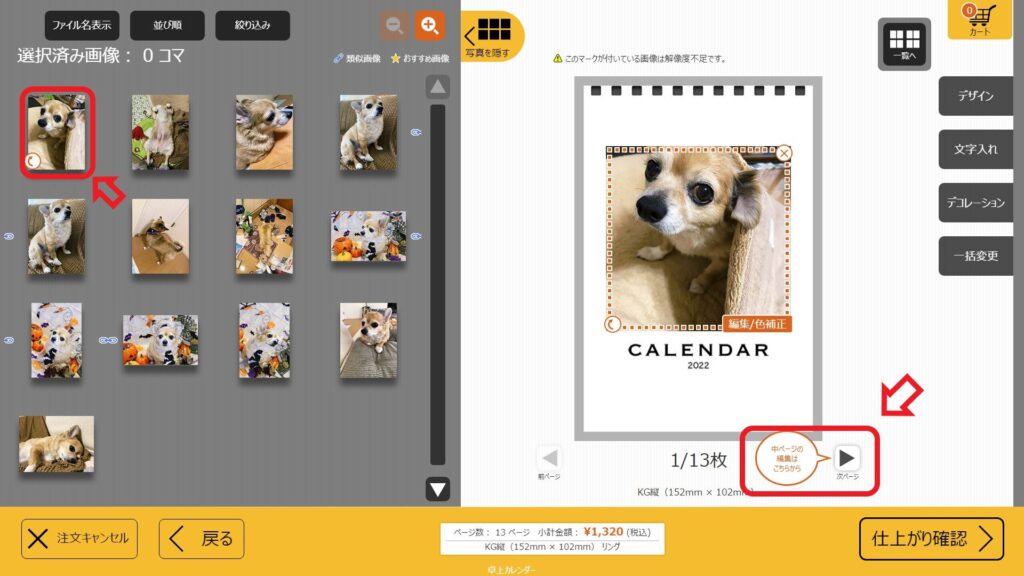
Task: Open the デコレーション decoration tab
Action: point(975,202)
